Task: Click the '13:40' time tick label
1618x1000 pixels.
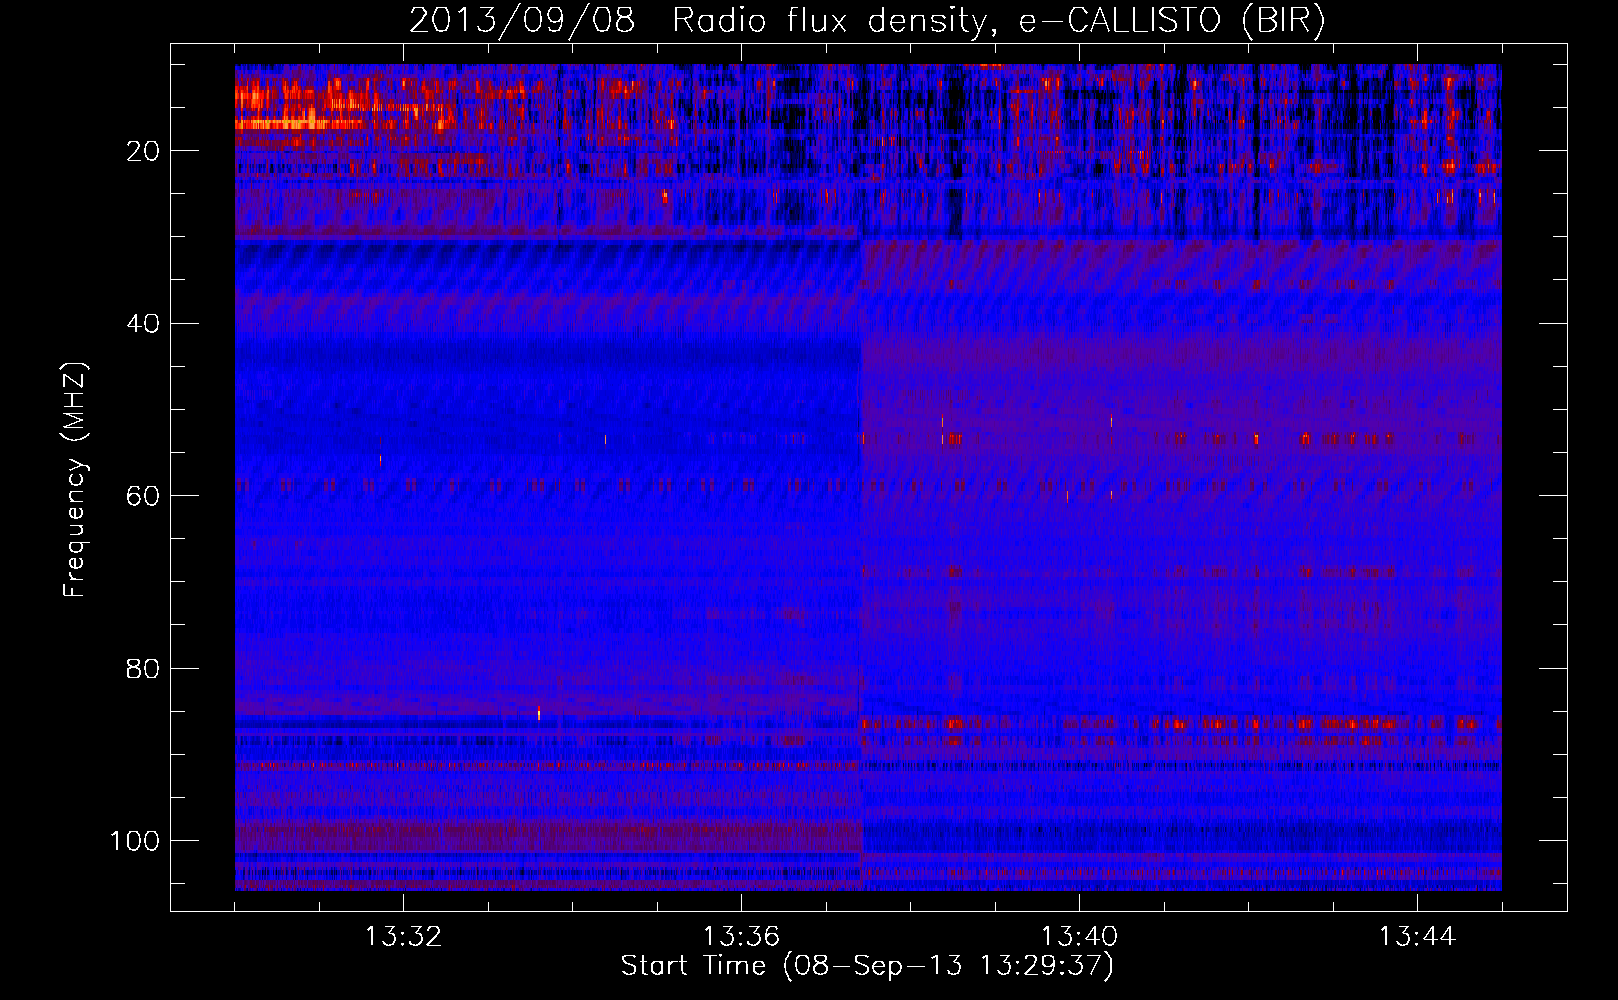Action: [1079, 937]
